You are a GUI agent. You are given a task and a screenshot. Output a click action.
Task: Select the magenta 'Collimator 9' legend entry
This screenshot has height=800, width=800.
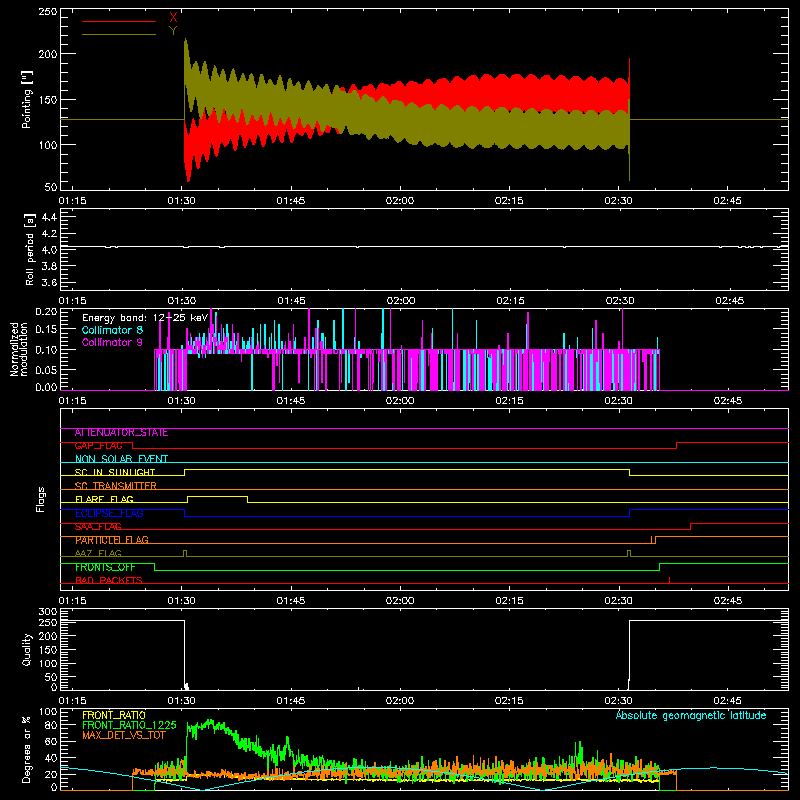(112, 342)
